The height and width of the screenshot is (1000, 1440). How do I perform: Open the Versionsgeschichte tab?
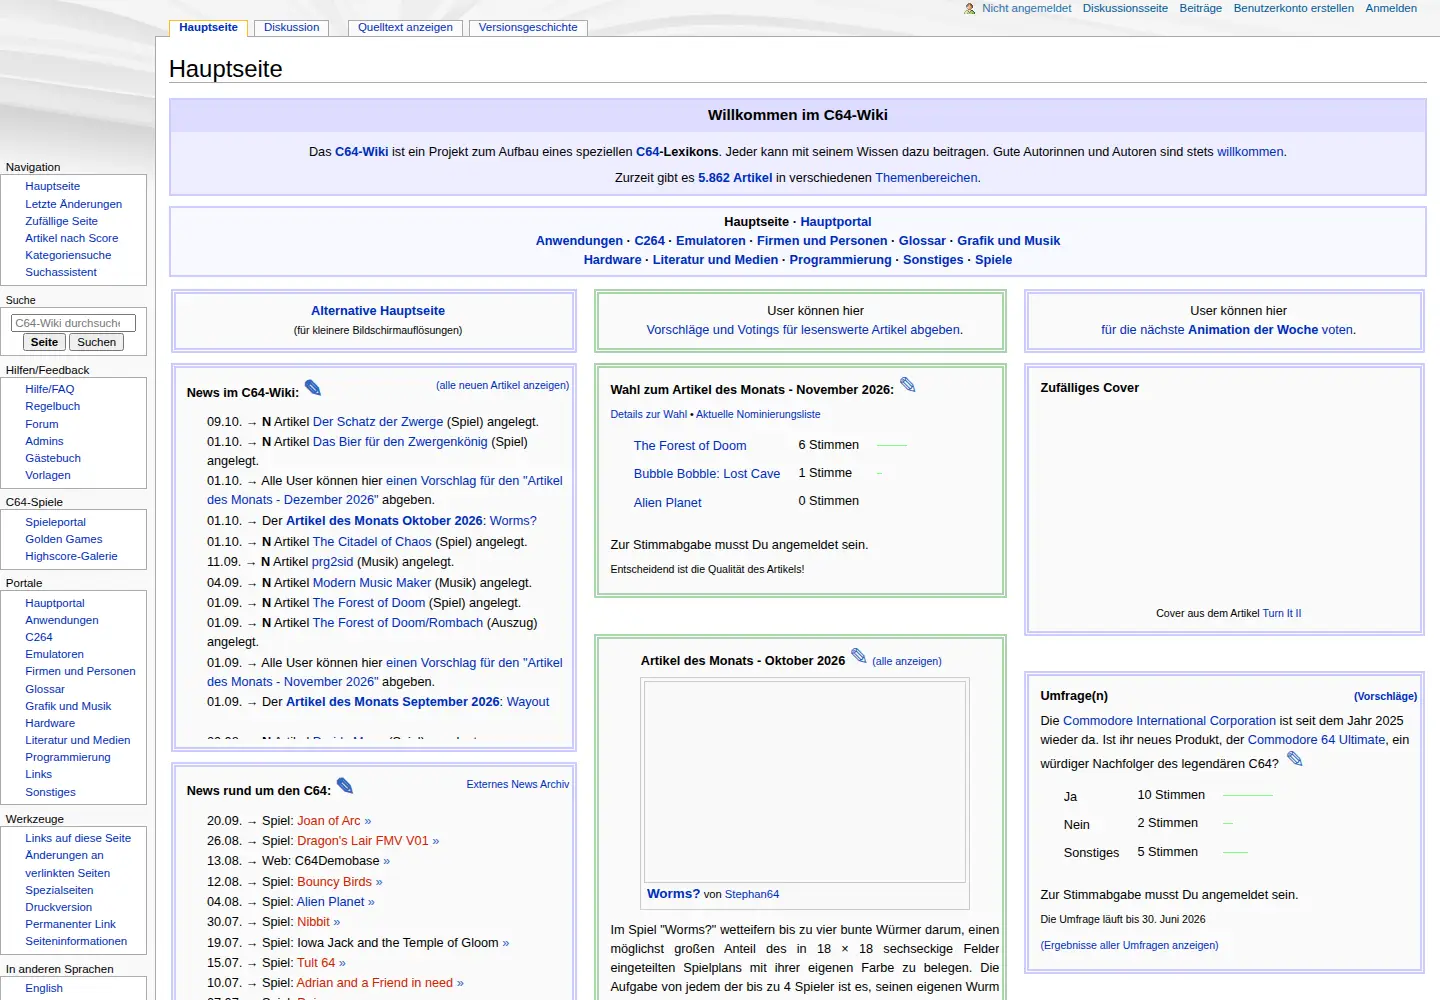[x=528, y=28]
